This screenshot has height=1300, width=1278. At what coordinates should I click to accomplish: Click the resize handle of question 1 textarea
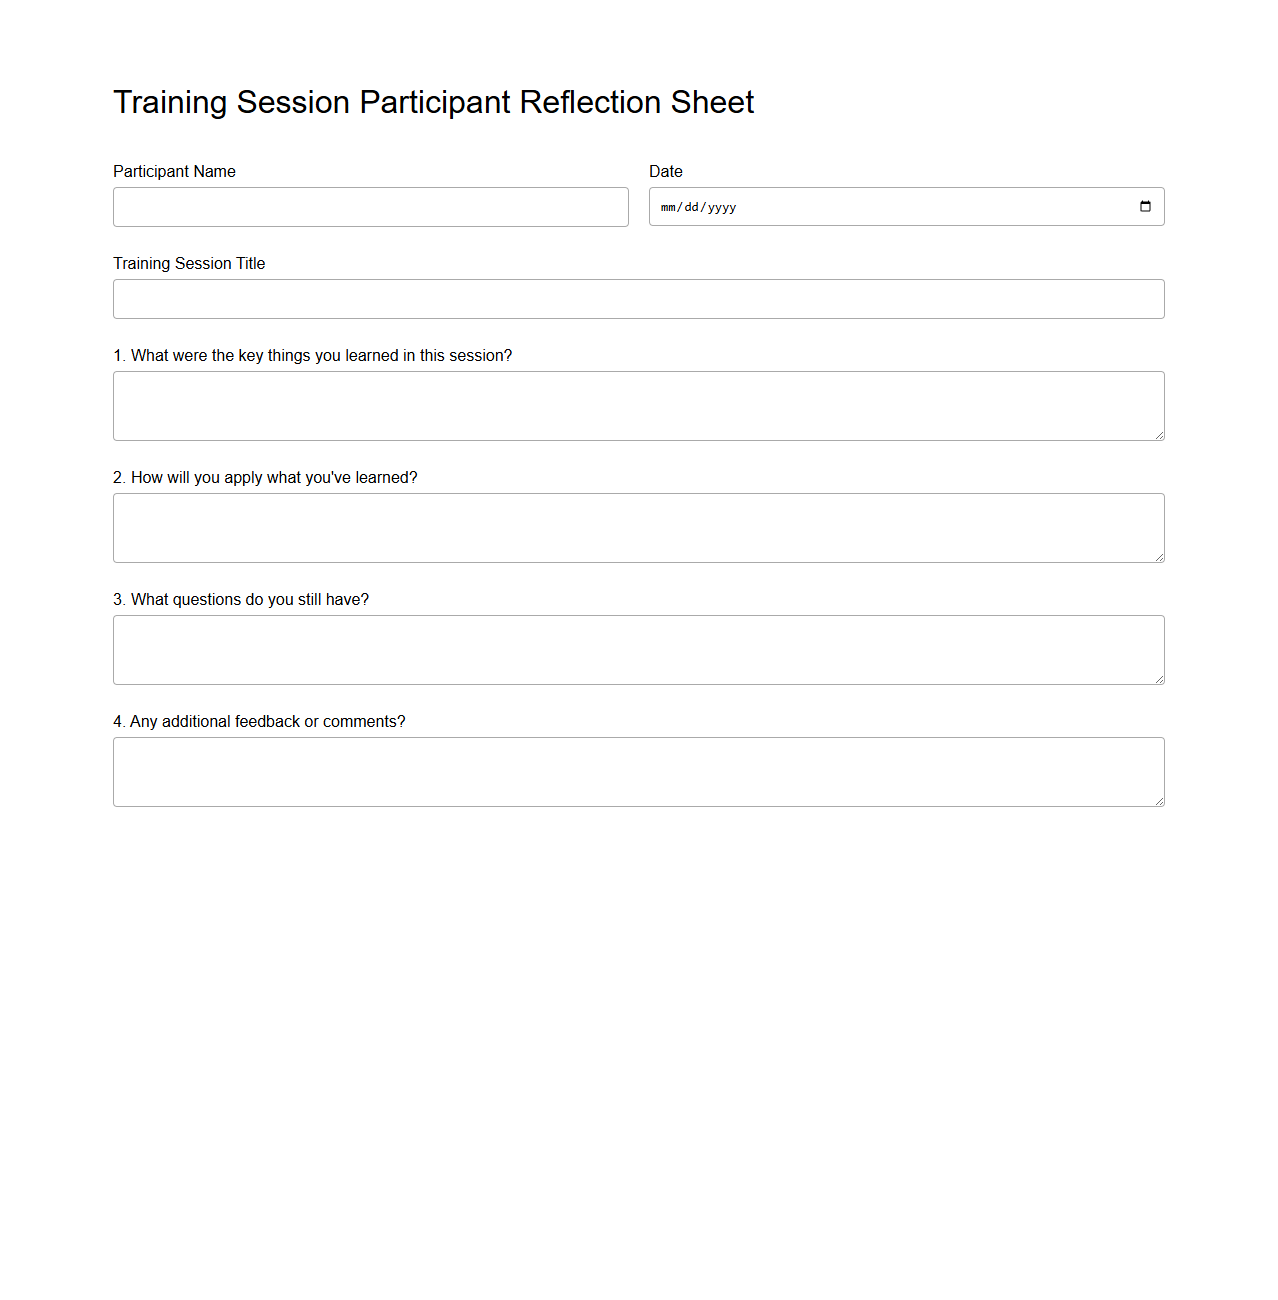click(1160, 434)
